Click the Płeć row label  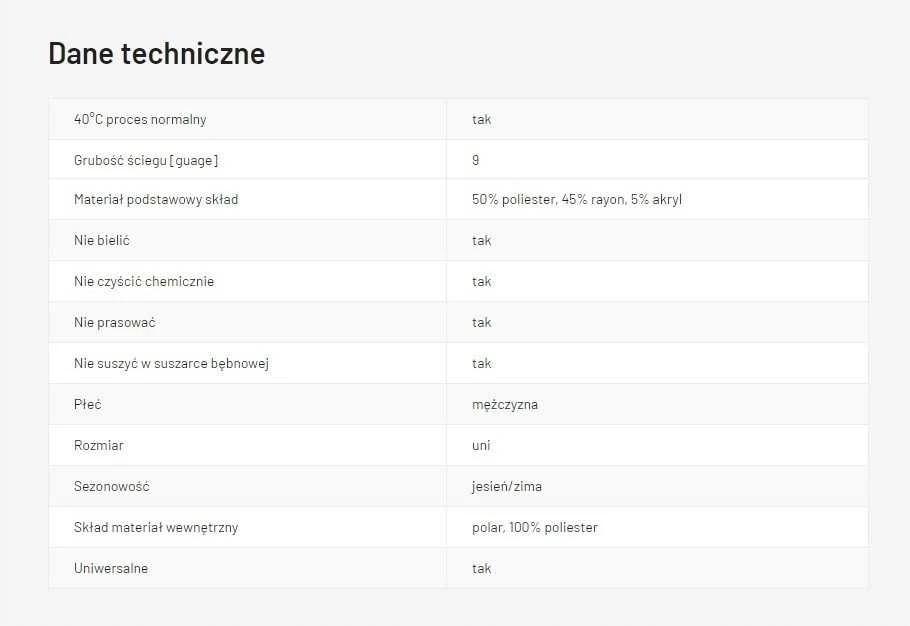click(x=88, y=404)
